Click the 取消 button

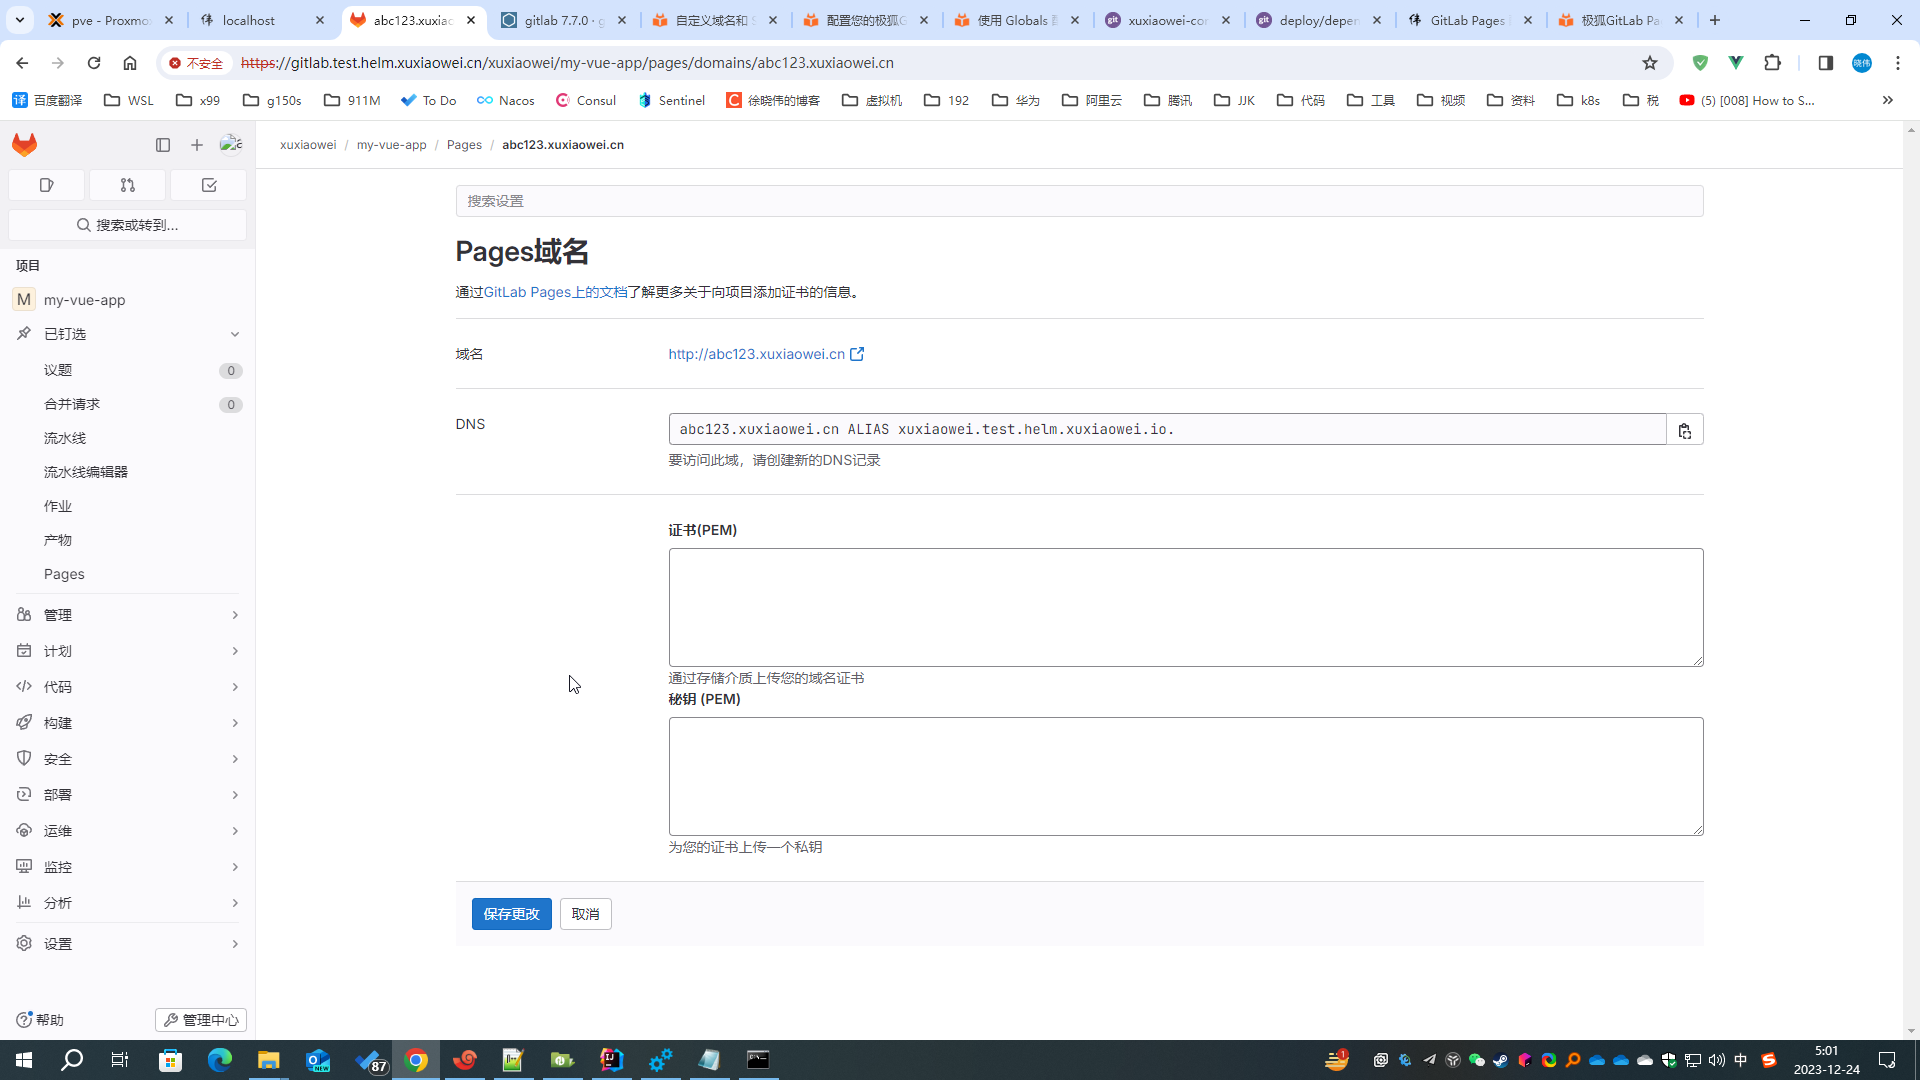[585, 914]
